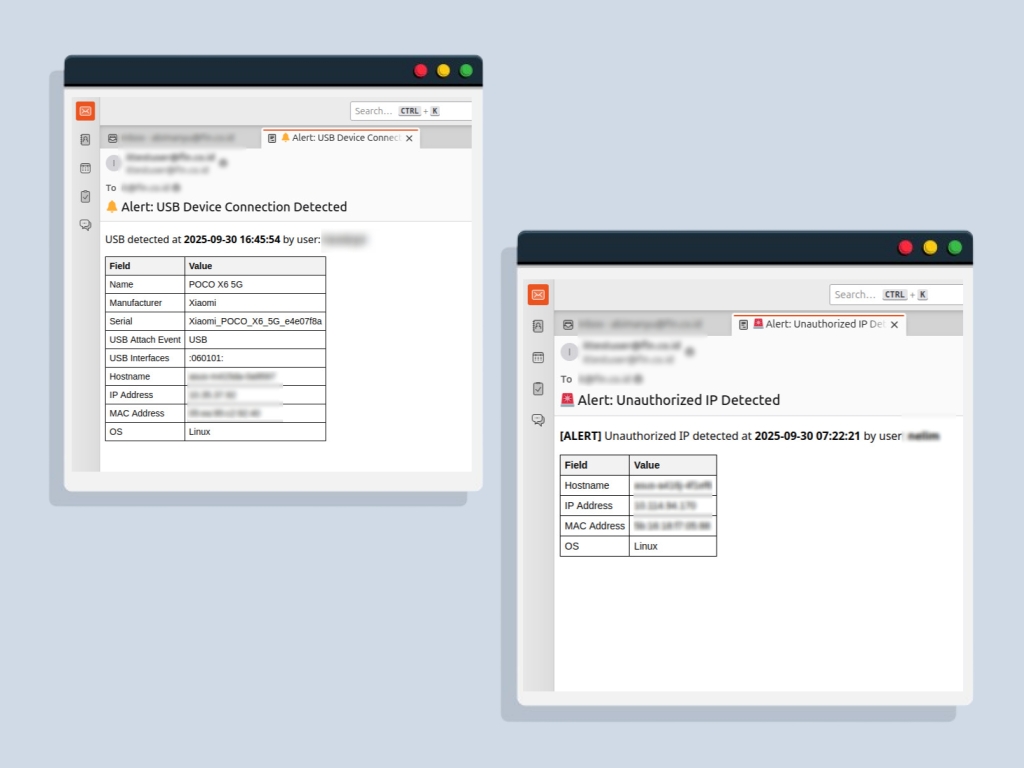Open Address Book in the USB alert window
Screen dimensions: 1024x768
pyautogui.click(x=85, y=140)
